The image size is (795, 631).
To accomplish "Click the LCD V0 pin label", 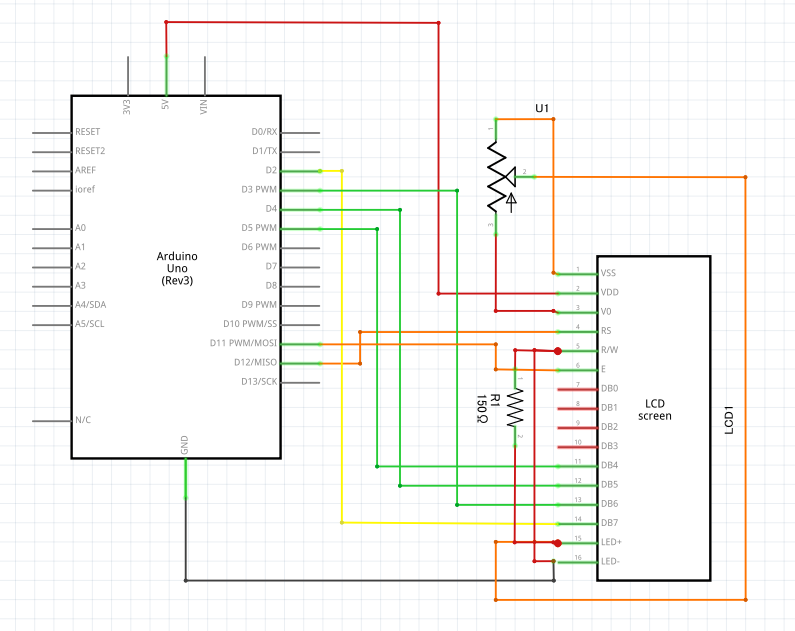I will point(606,312).
